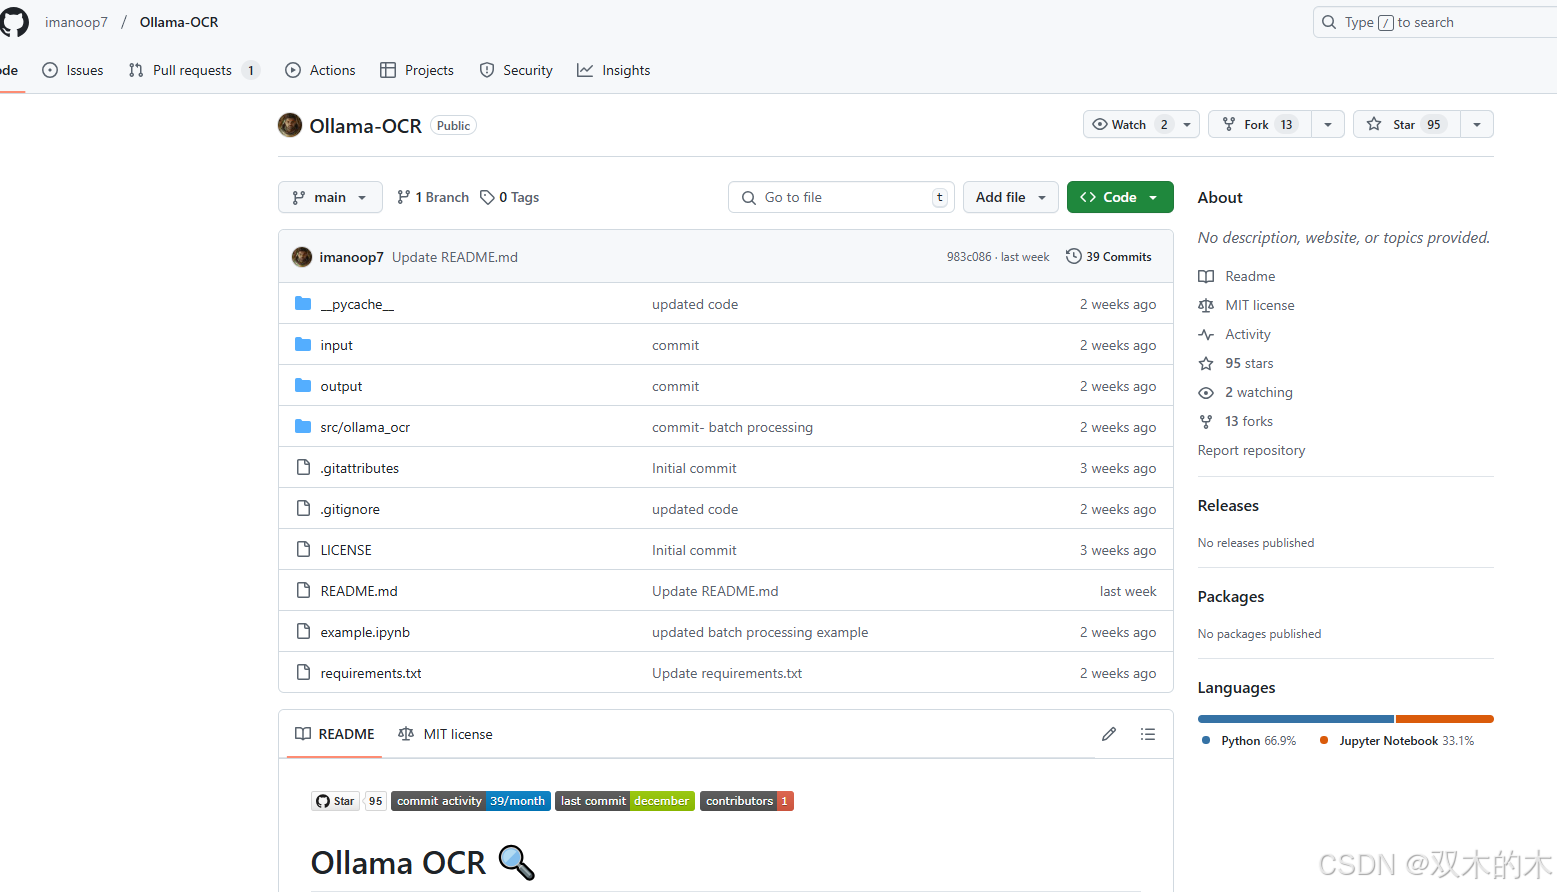
Task: Click the pulse icon beside Activity
Action: (x=1206, y=334)
